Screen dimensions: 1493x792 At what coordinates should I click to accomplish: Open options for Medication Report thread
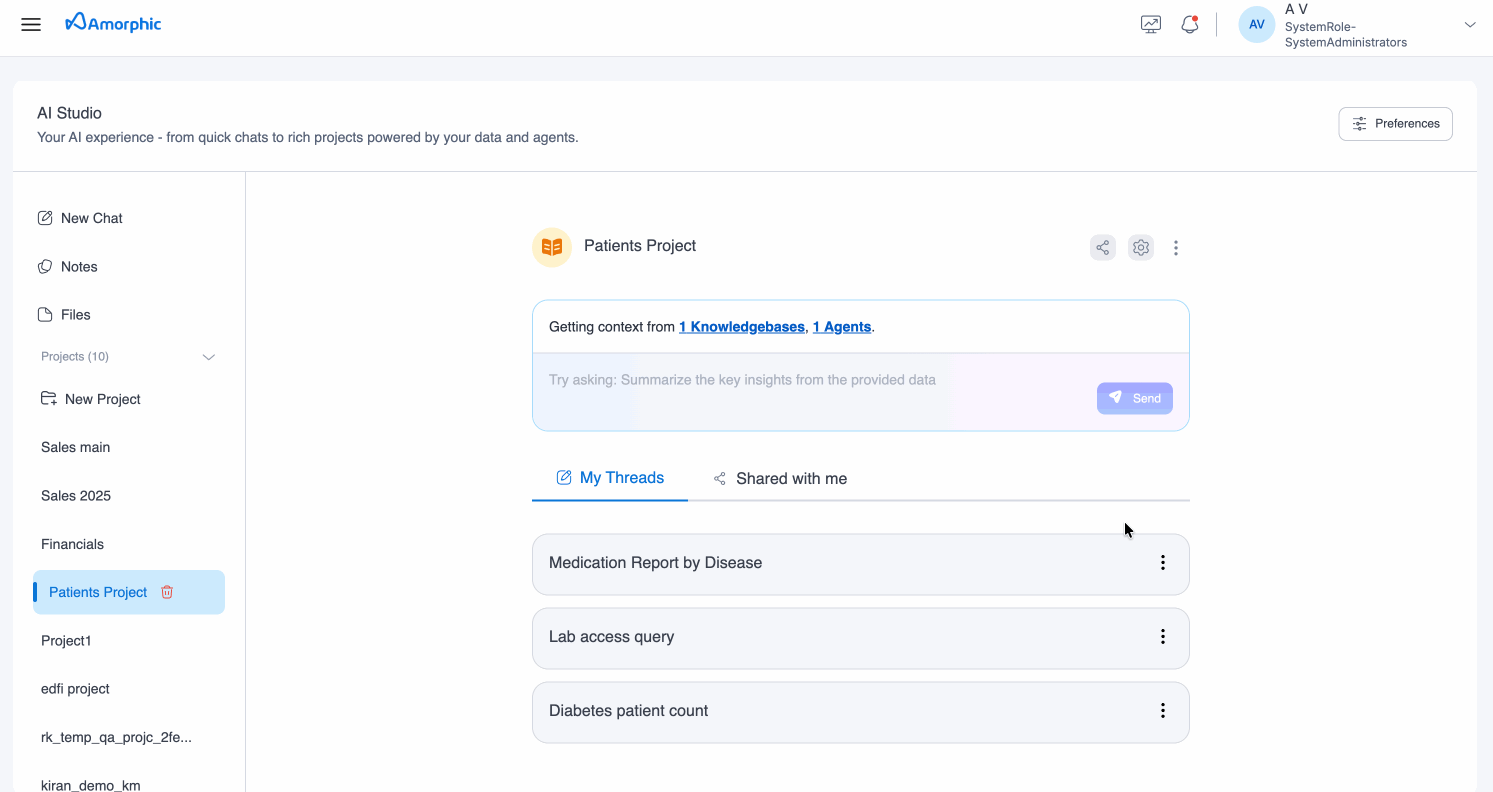click(x=1162, y=563)
